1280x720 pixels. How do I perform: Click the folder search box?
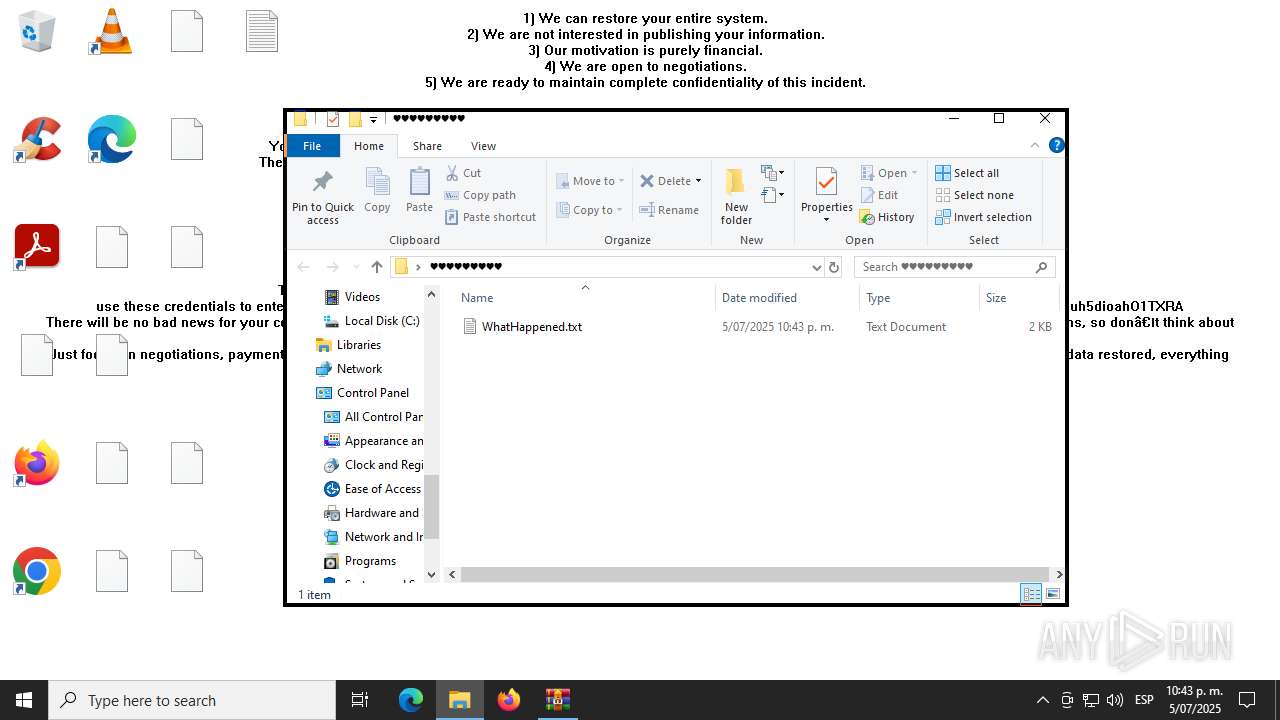954,266
